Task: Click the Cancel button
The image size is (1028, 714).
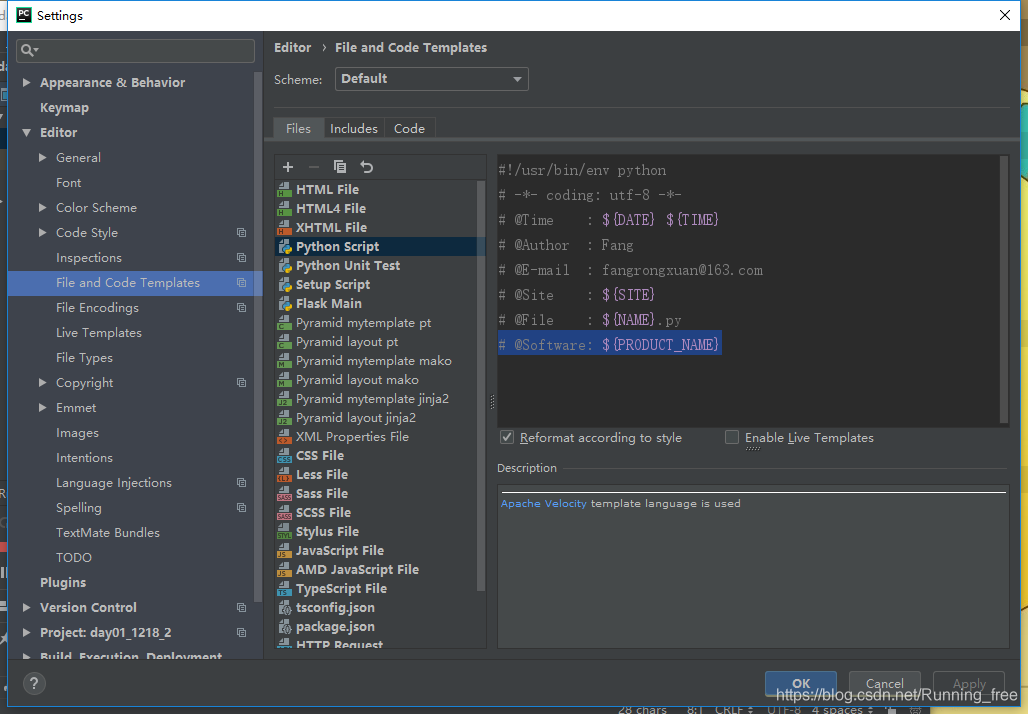Action: point(884,683)
